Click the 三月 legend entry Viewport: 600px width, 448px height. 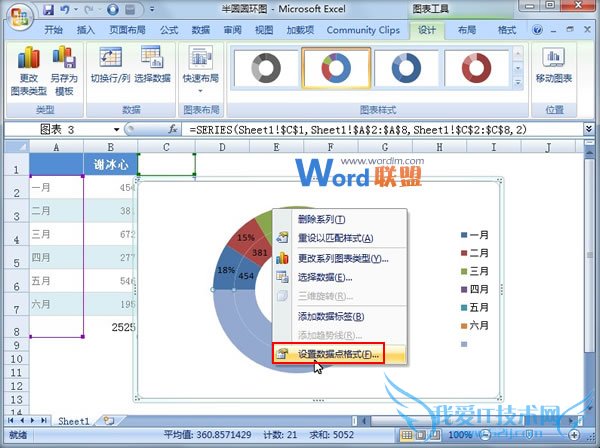tap(474, 271)
